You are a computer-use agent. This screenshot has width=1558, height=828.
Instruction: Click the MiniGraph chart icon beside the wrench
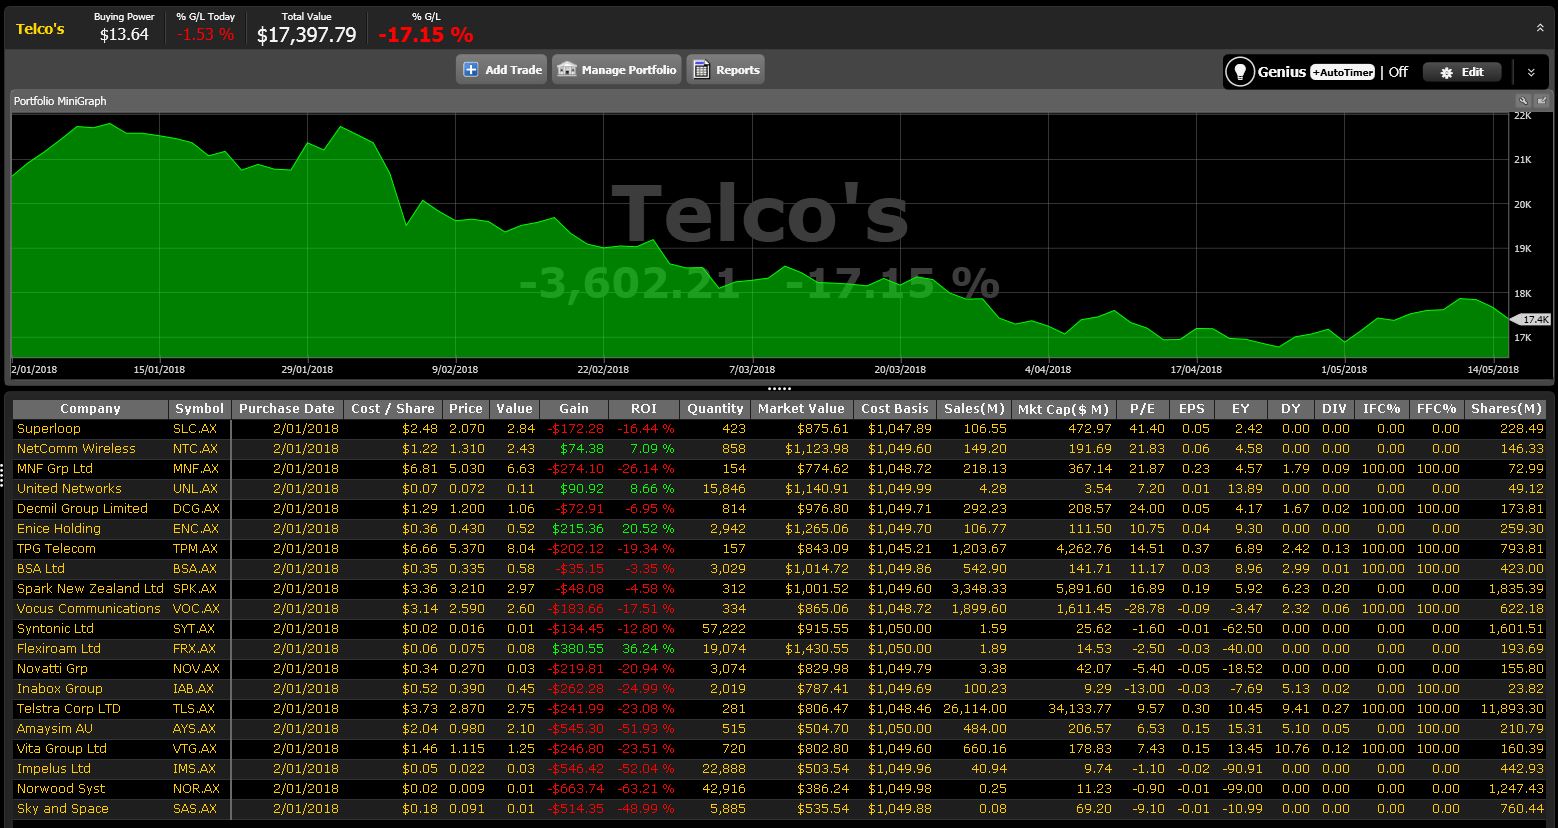[x=1541, y=101]
